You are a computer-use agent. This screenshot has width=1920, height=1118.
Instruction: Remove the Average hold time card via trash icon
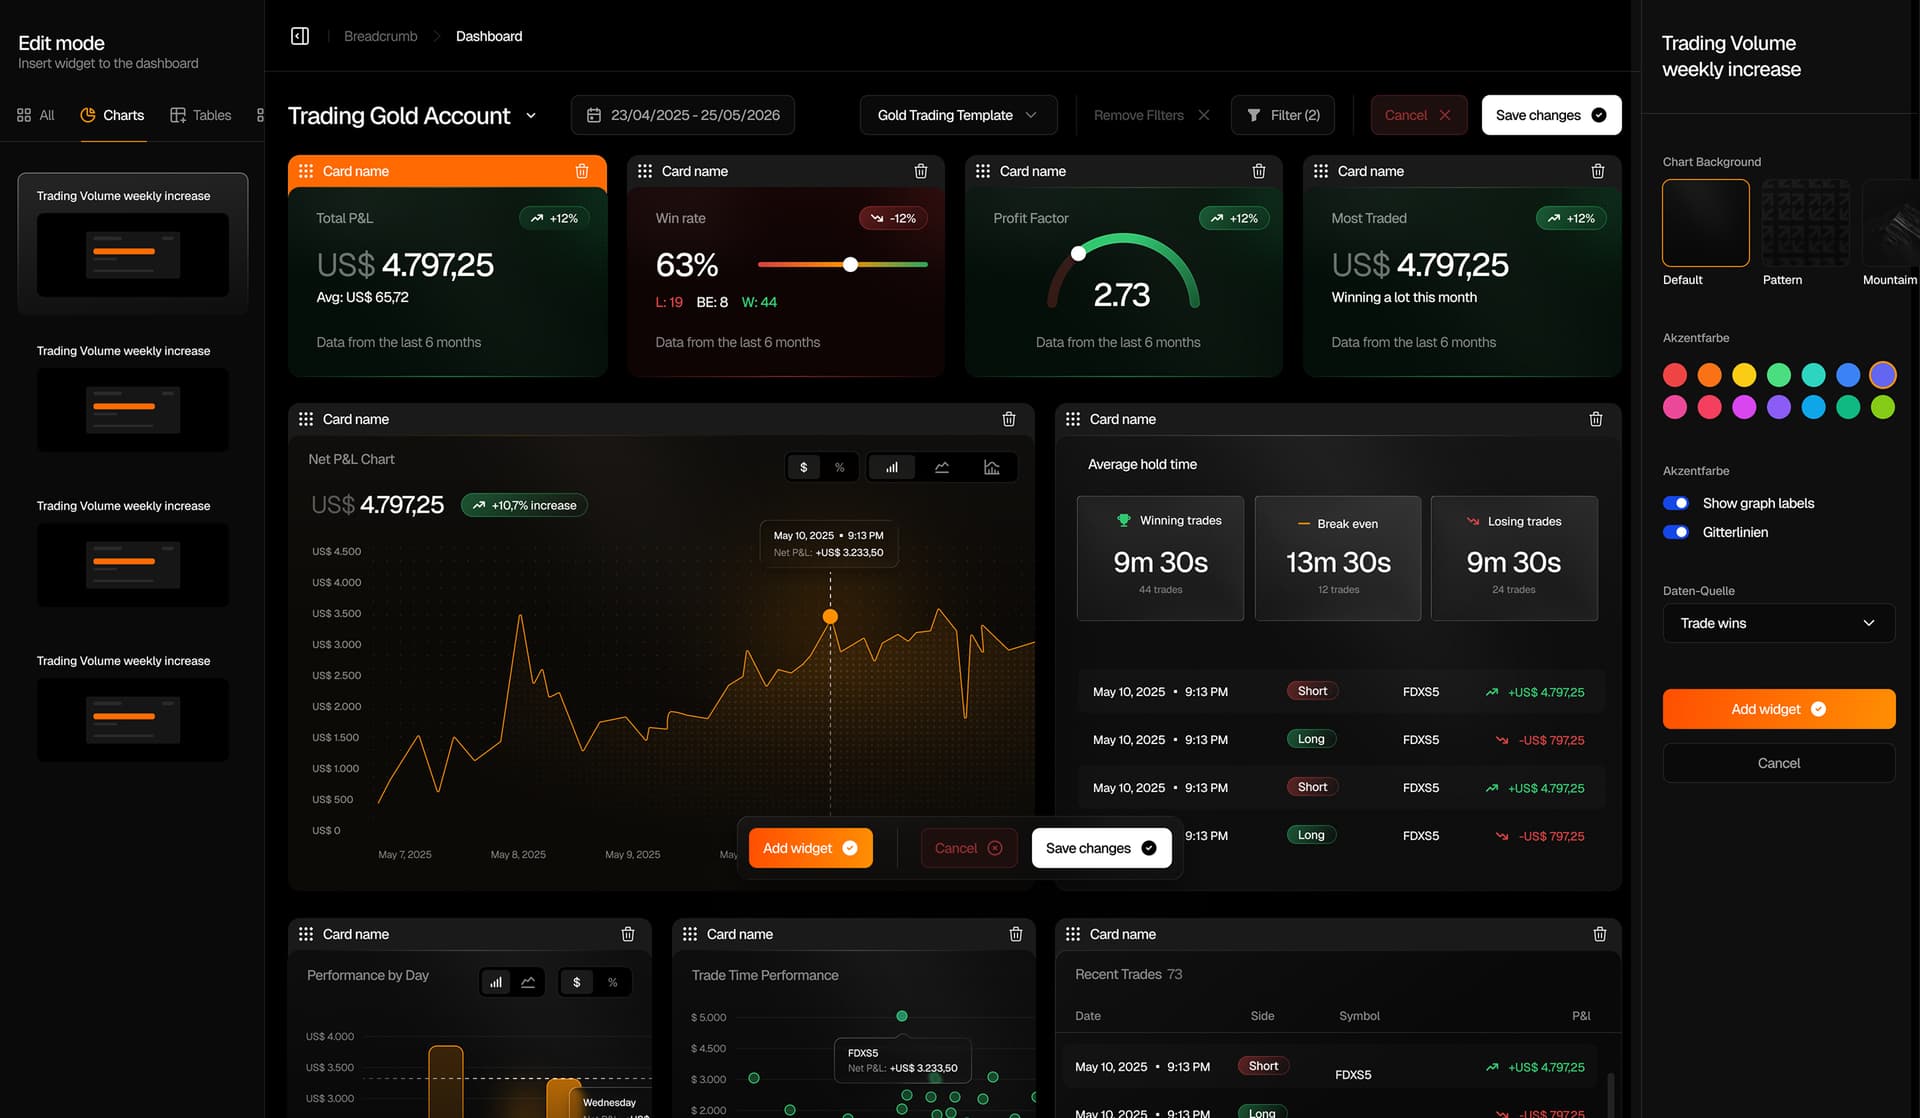(x=1596, y=419)
